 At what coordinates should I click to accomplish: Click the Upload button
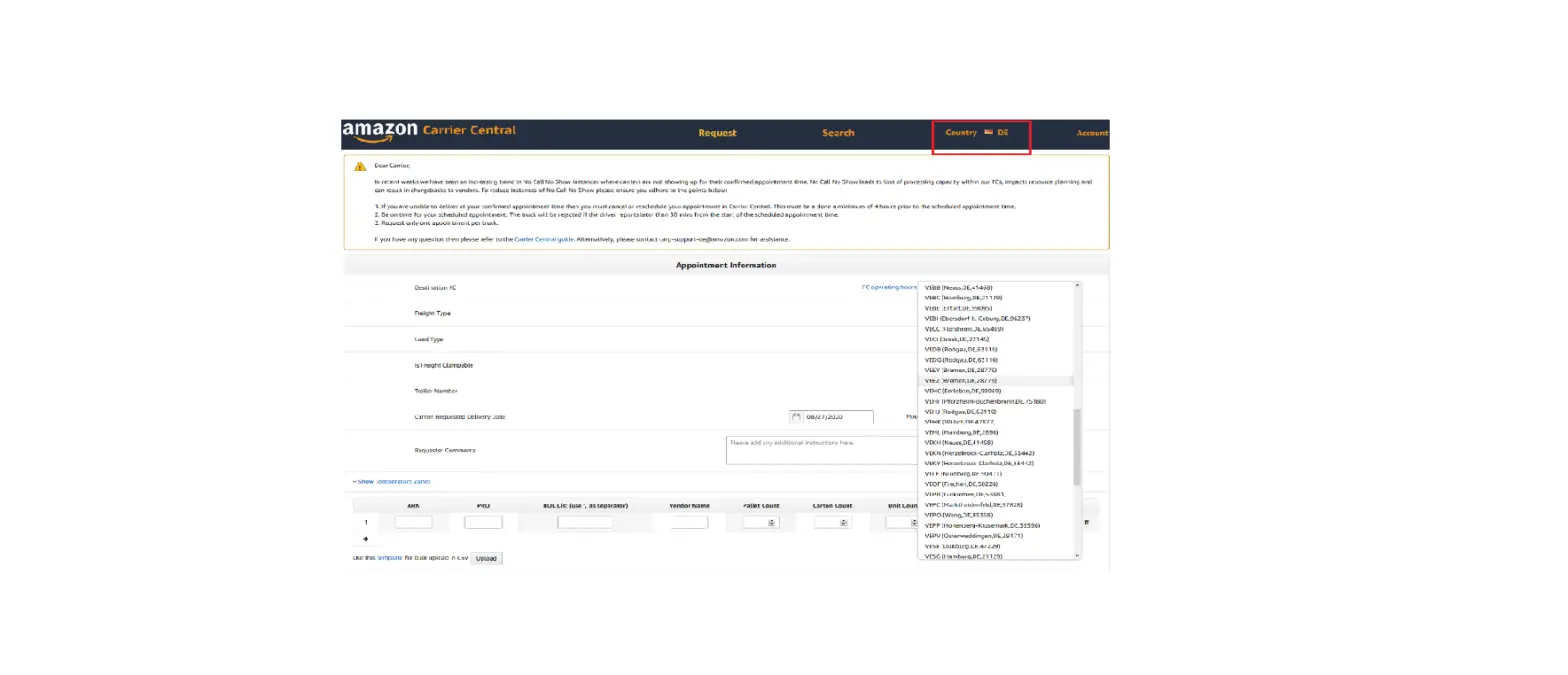pos(486,558)
